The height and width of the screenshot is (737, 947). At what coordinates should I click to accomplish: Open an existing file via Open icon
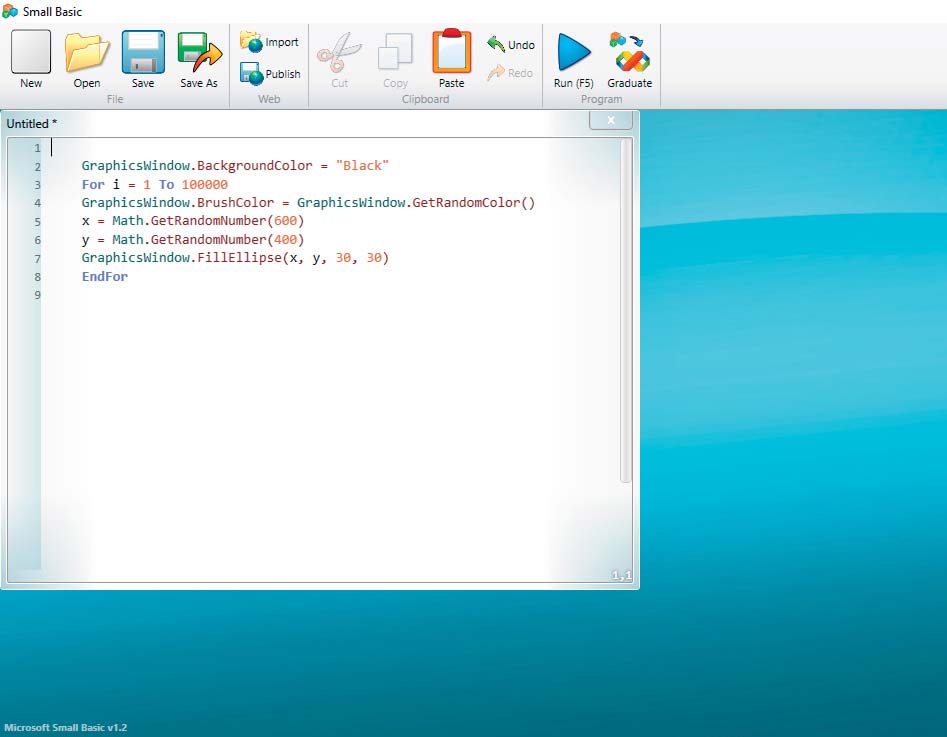(x=87, y=59)
